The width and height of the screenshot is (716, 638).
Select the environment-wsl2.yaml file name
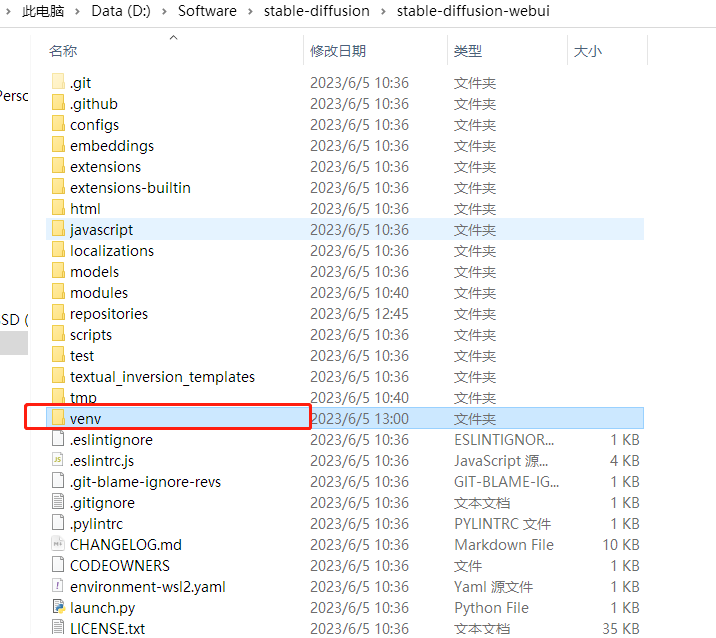147,587
